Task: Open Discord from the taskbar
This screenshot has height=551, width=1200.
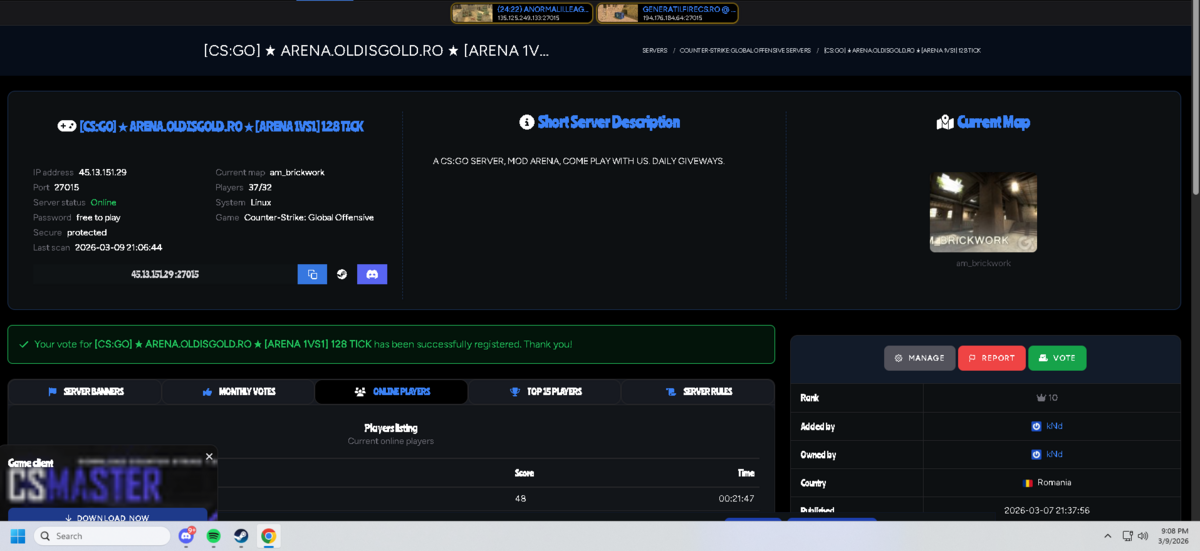Action: [x=186, y=536]
